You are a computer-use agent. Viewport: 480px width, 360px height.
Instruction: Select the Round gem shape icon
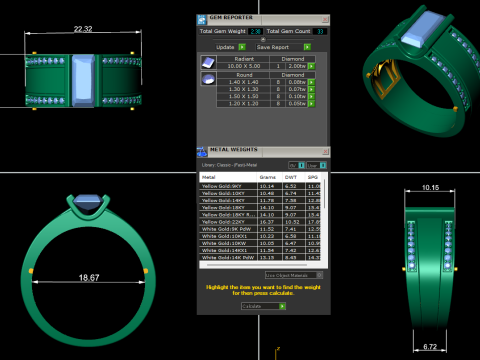[x=209, y=79]
